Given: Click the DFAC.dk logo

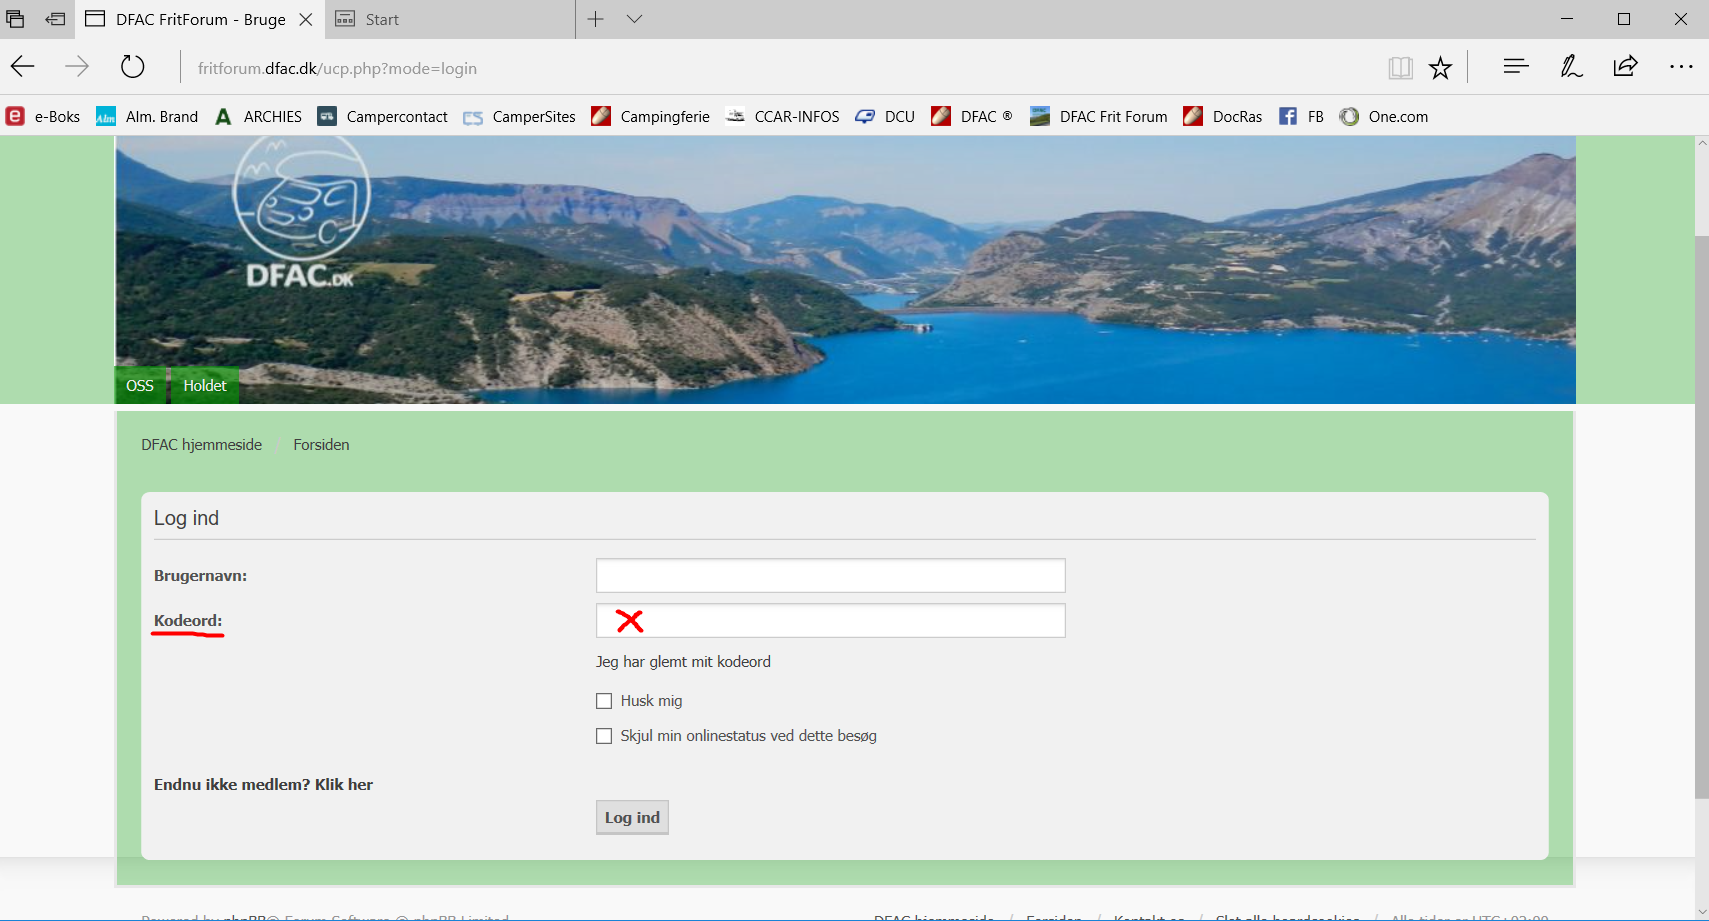Looking at the screenshot, I should (x=301, y=213).
